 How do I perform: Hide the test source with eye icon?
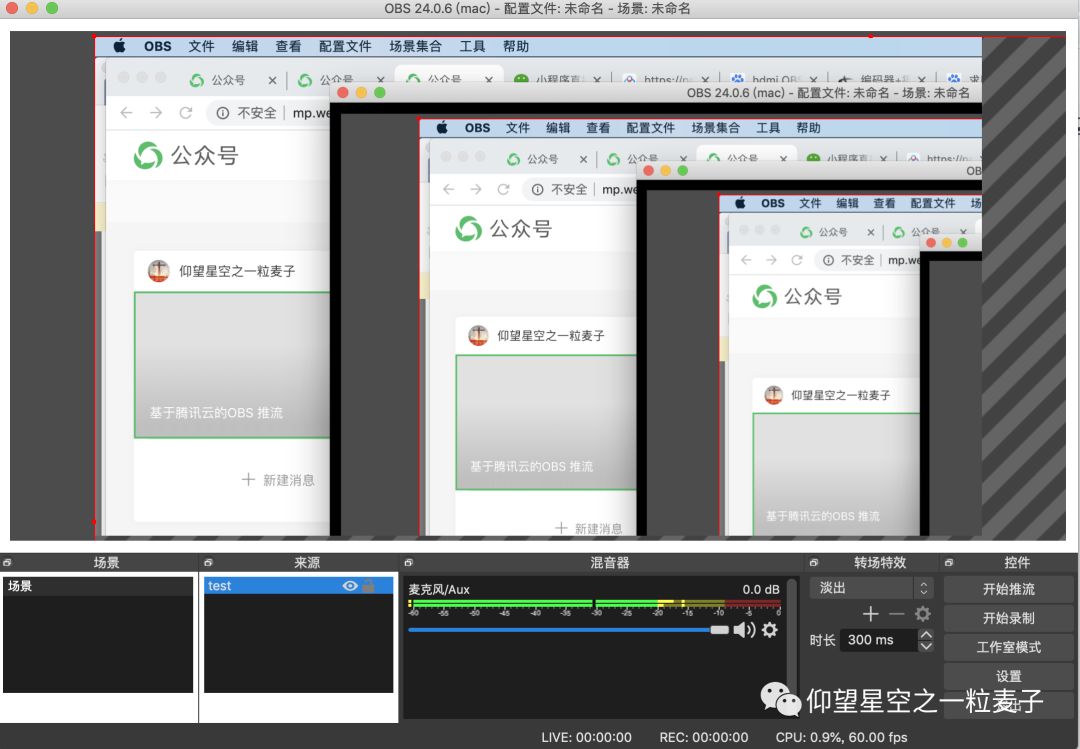(350, 586)
